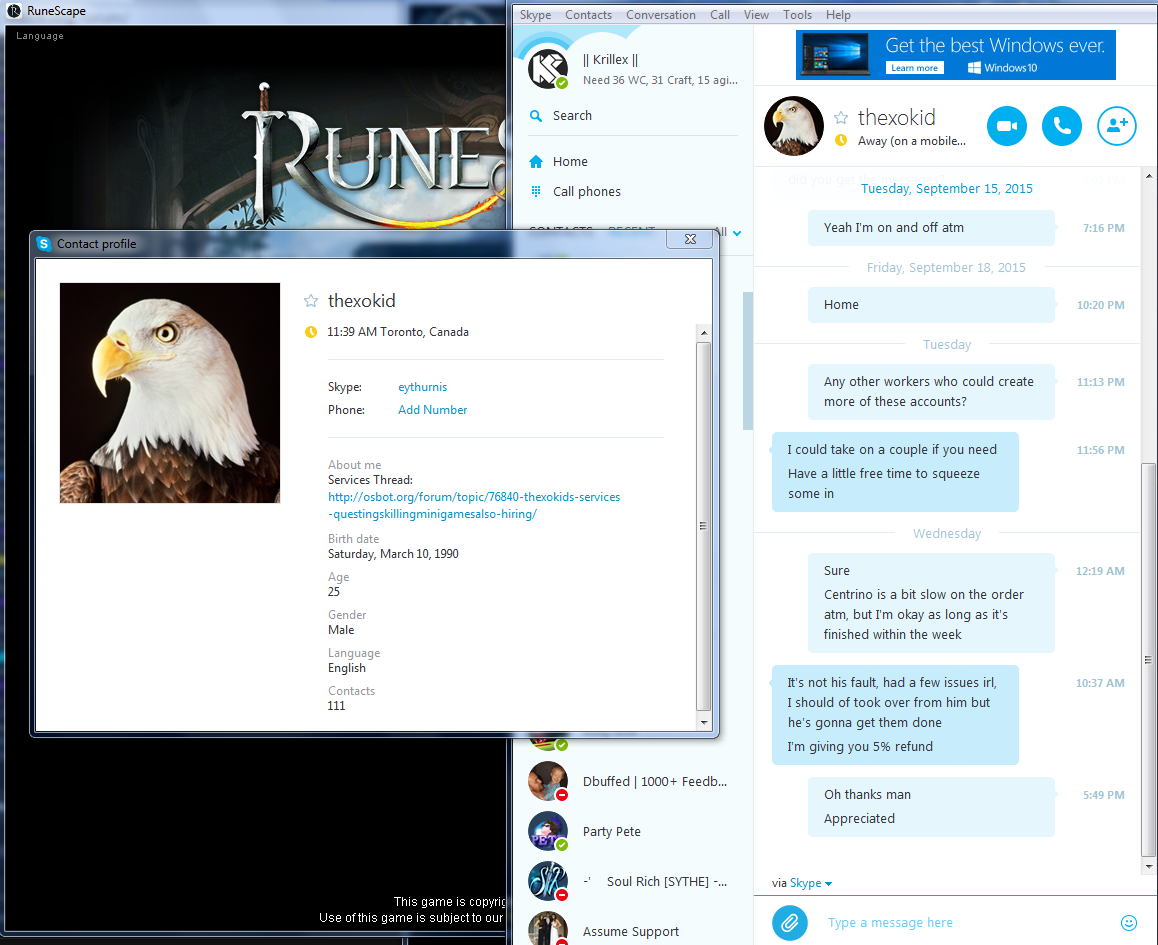1158x945 pixels.
Task: Click the Skype logo in Contact profile title
Action: [x=44, y=244]
